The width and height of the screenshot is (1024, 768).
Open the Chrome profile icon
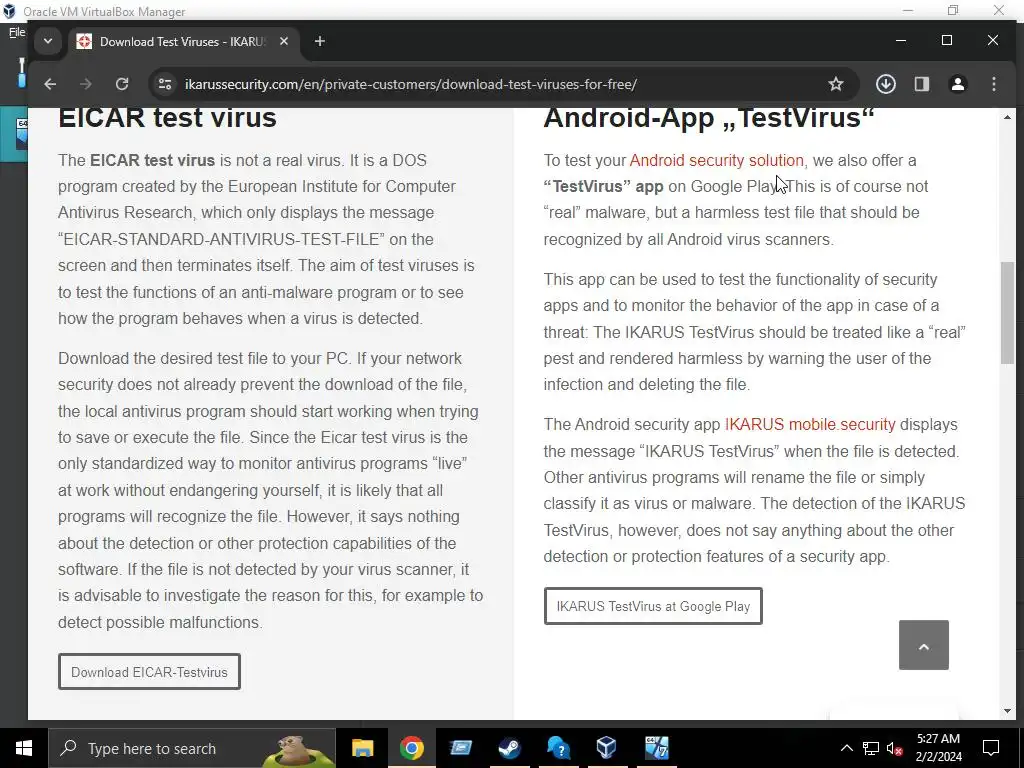click(x=957, y=84)
